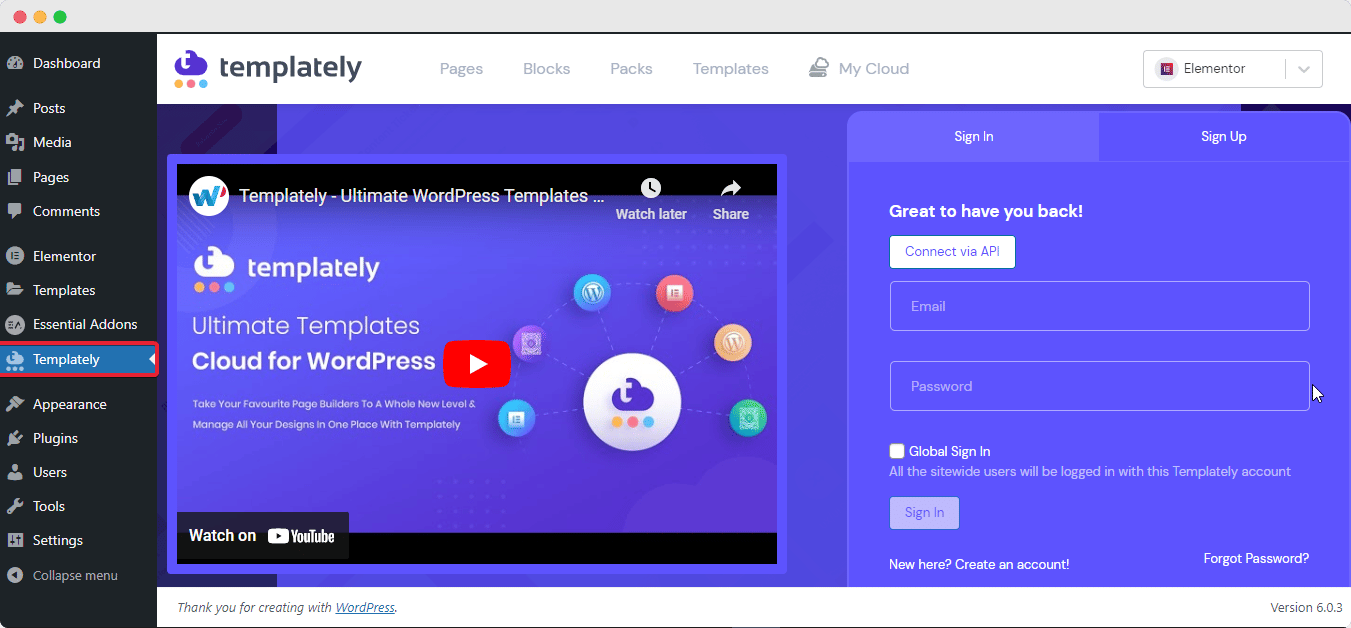Open Settings menu label
Viewport: 1351px width, 628px height.
coord(58,540)
